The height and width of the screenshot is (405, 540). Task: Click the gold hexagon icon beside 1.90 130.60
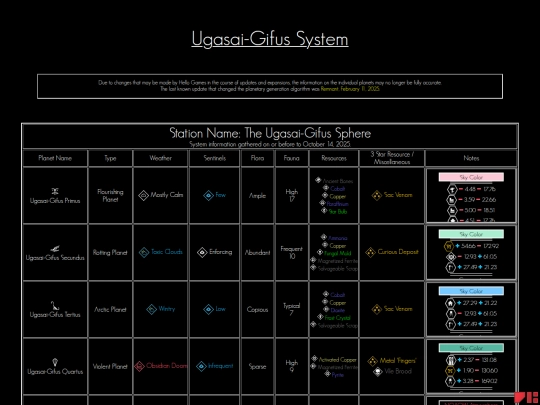(450, 371)
